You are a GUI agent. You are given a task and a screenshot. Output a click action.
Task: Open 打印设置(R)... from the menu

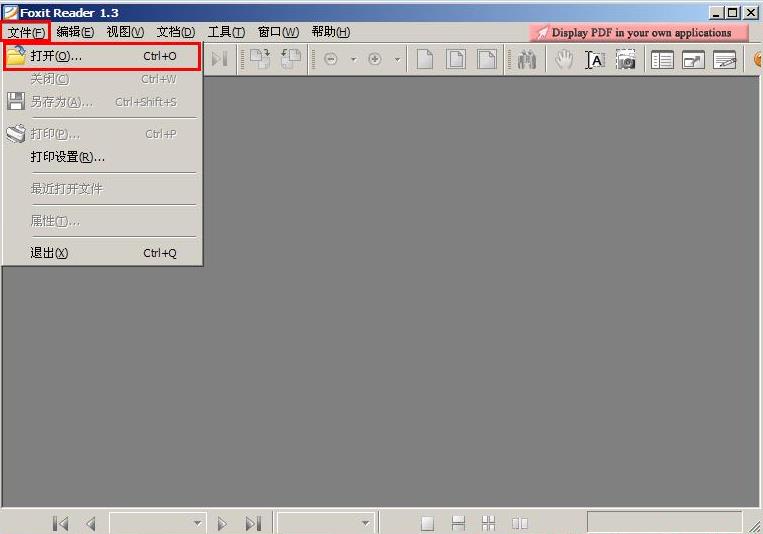pyautogui.click(x=102, y=157)
